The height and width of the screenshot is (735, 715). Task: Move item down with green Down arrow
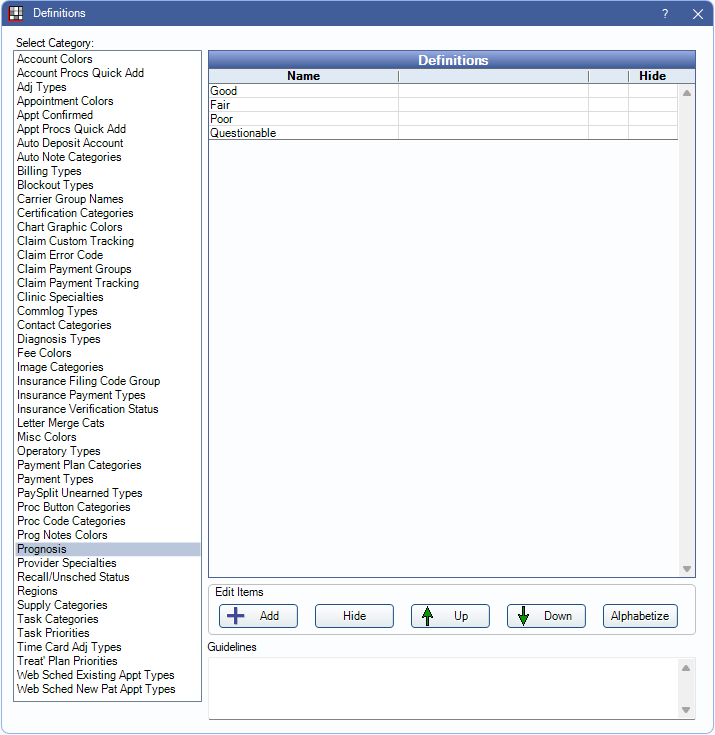click(546, 616)
